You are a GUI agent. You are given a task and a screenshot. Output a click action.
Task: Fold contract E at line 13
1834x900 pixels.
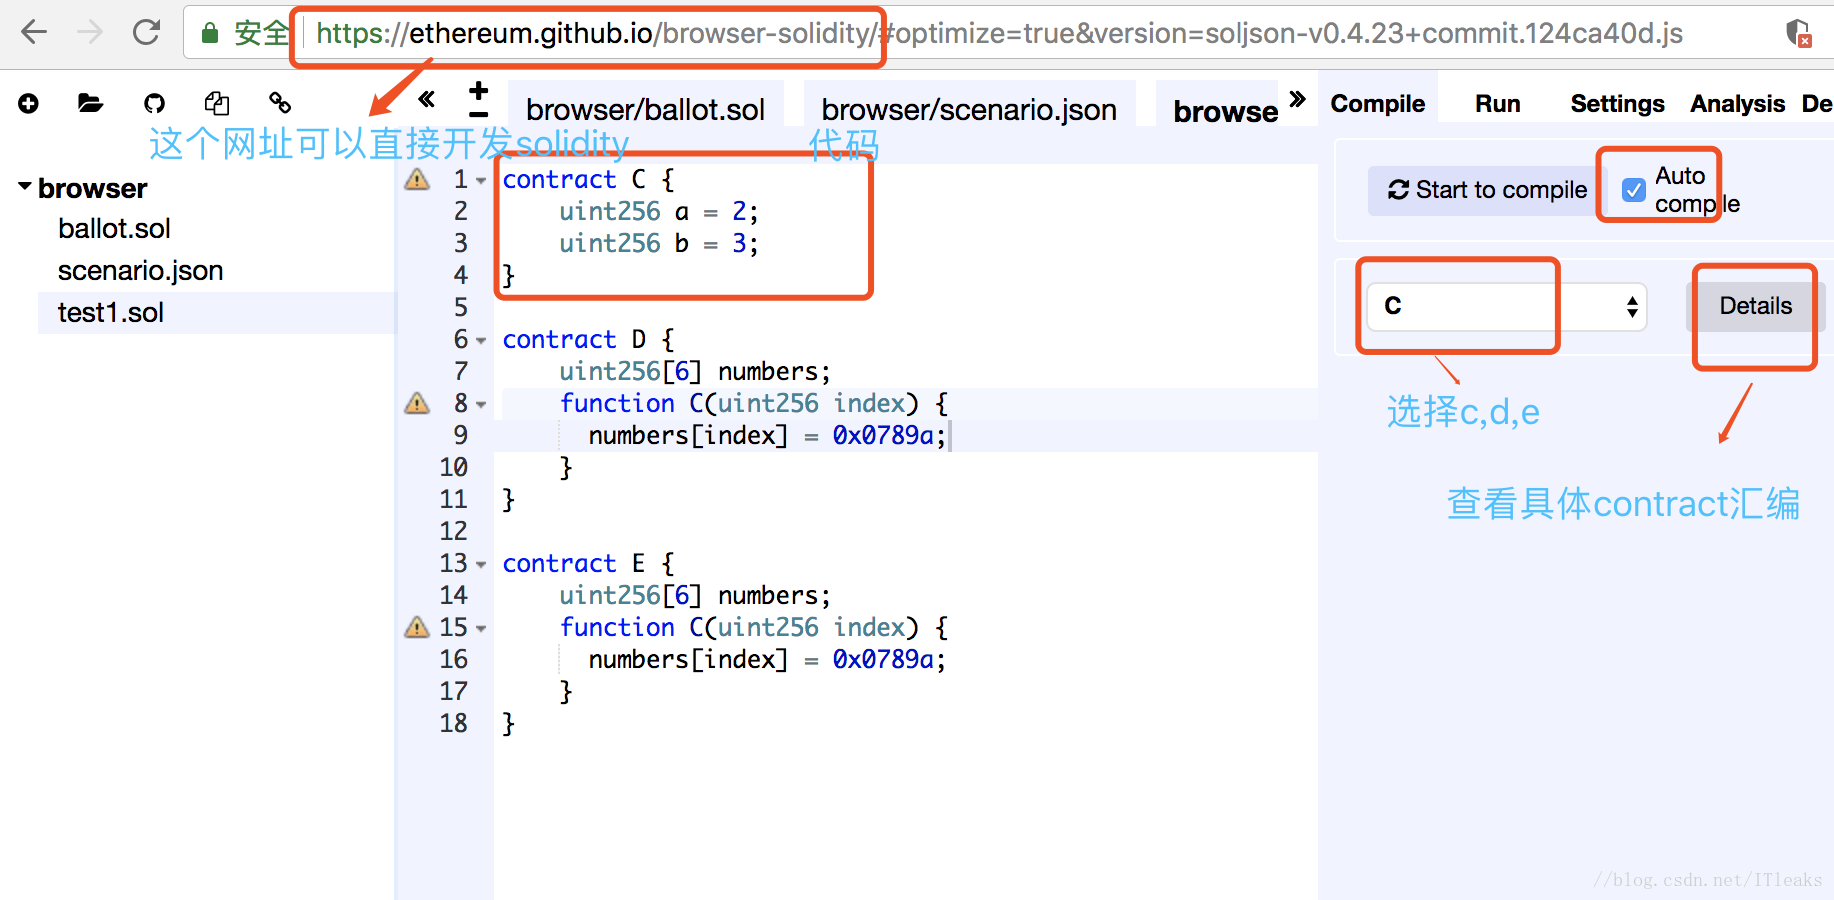pyautogui.click(x=481, y=565)
